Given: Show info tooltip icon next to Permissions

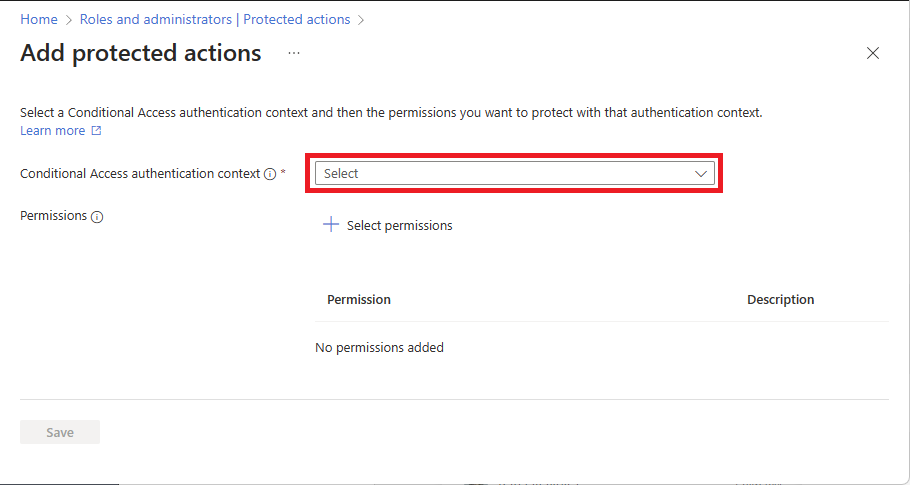Looking at the screenshot, I should tap(97, 216).
